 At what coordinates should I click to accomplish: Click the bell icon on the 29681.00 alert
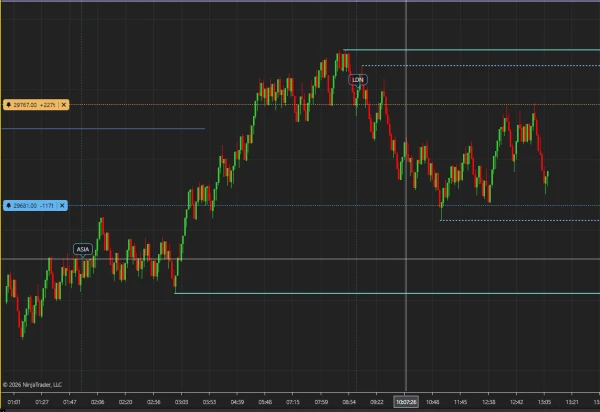[x=8, y=206]
